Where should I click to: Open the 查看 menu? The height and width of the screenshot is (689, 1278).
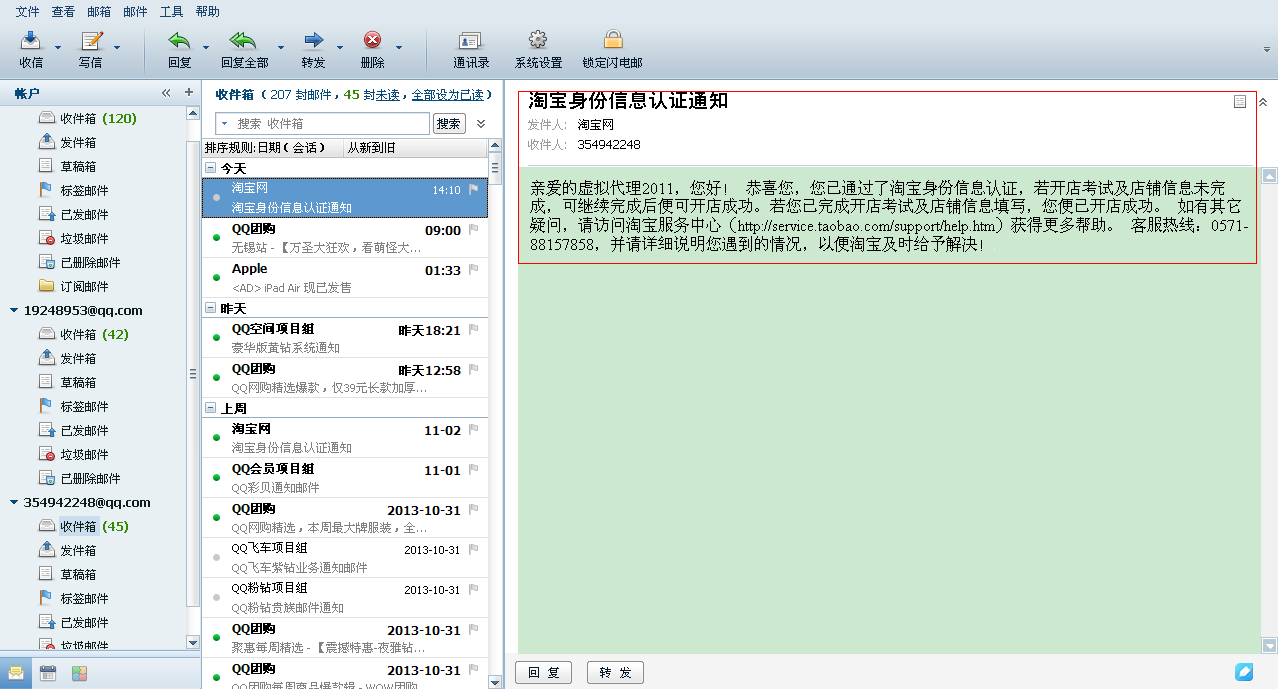(63, 12)
